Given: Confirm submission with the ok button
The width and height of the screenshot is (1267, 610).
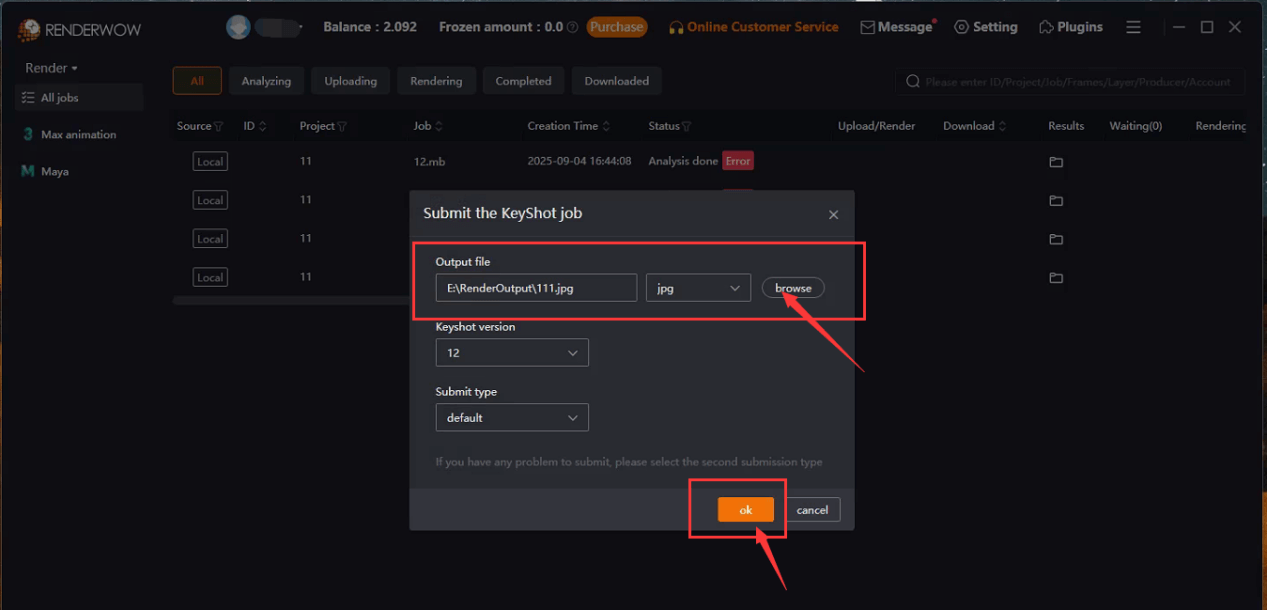Looking at the screenshot, I should pos(744,509).
